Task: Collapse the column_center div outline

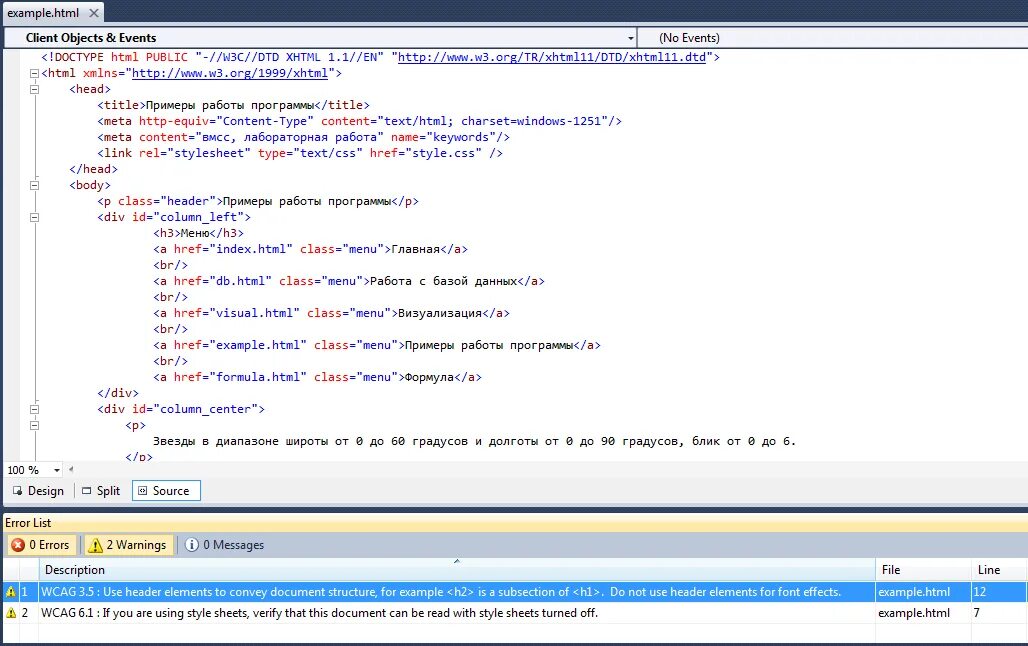Action: pos(34,409)
